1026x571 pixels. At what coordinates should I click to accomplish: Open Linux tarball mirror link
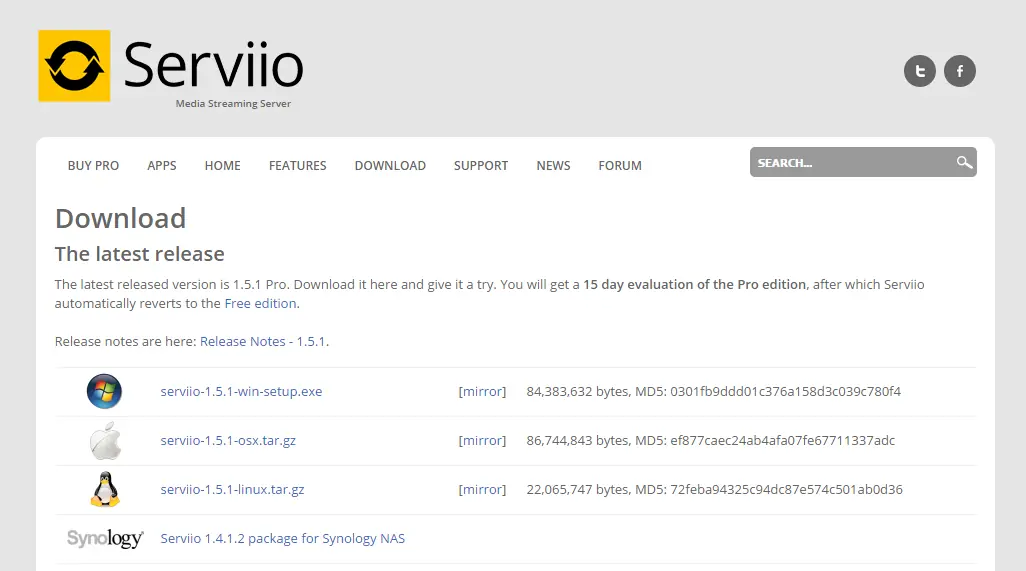(482, 489)
